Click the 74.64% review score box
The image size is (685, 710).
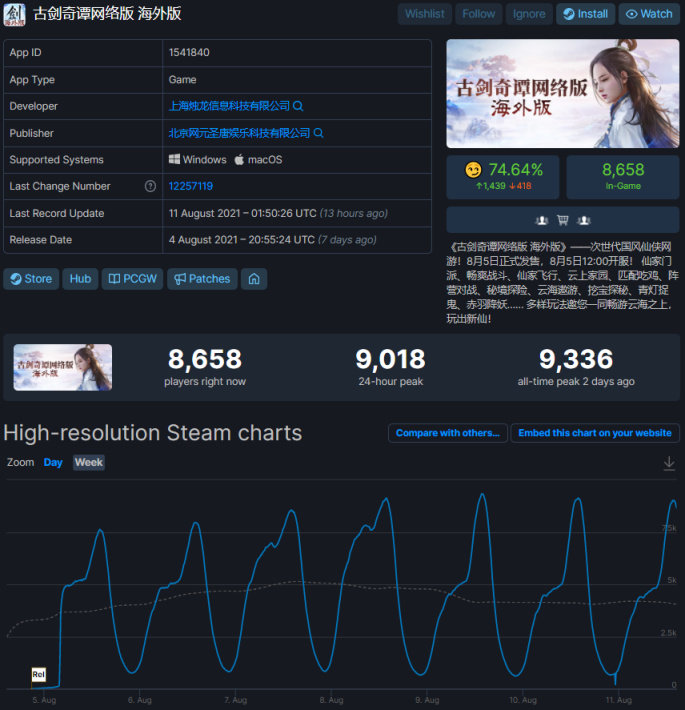503,177
